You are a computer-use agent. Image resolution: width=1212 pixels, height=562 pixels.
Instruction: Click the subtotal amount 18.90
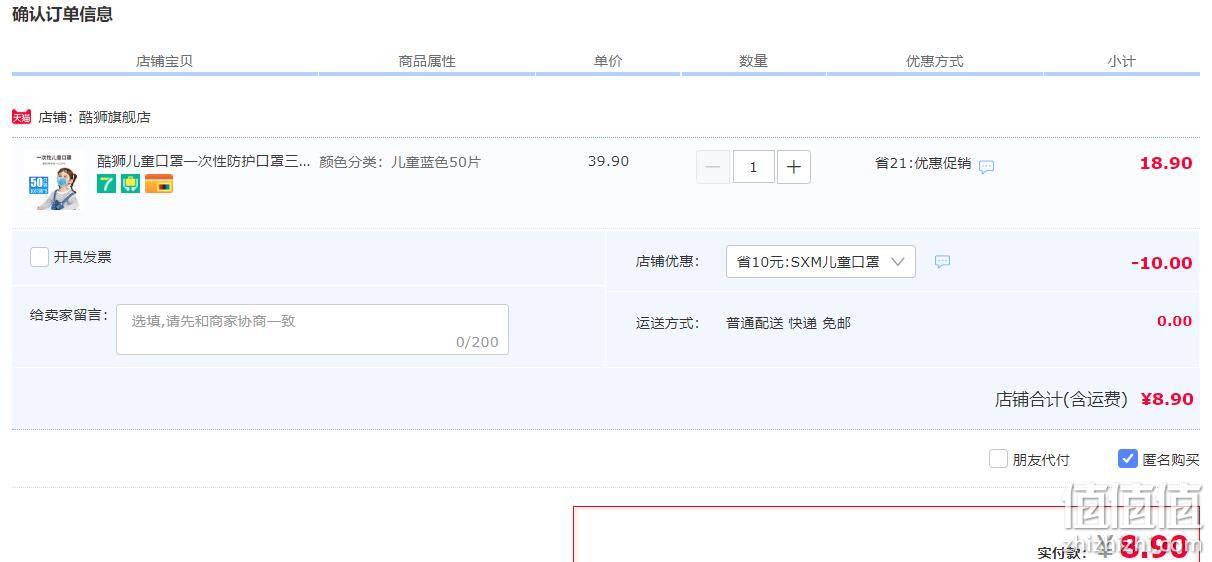coord(1166,163)
